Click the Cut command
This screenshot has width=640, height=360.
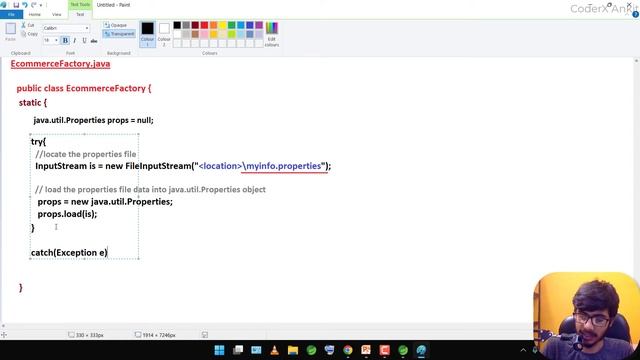(28, 25)
